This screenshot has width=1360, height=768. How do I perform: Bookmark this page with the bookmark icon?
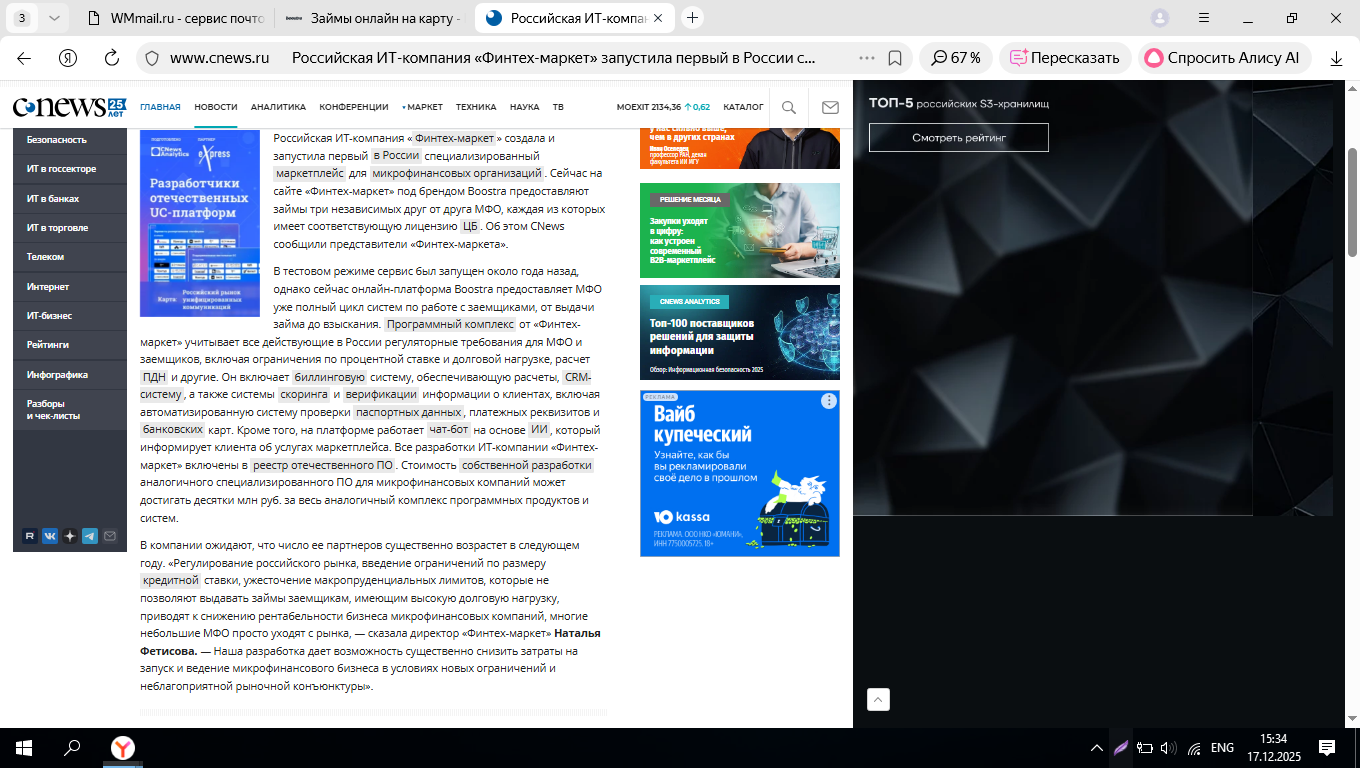coord(896,58)
